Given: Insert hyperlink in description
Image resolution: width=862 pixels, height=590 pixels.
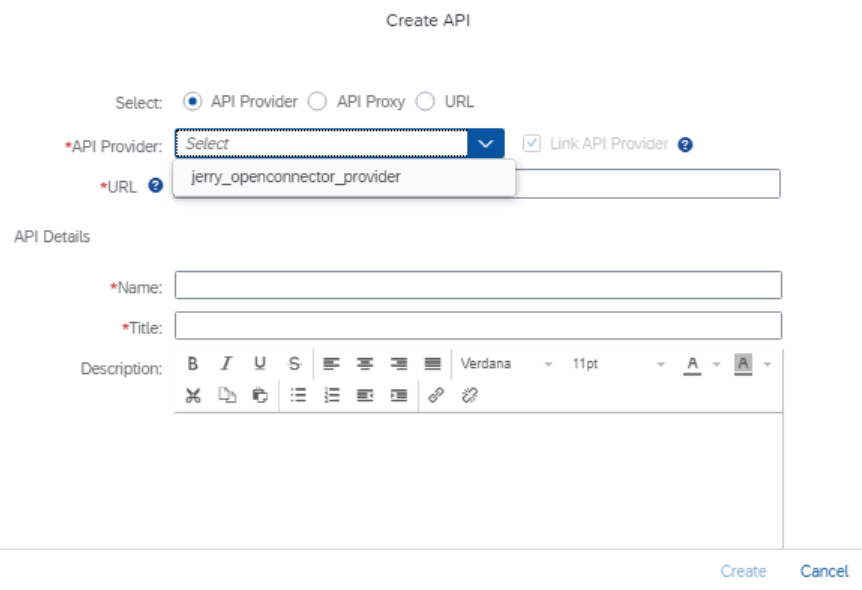Looking at the screenshot, I should (x=436, y=395).
